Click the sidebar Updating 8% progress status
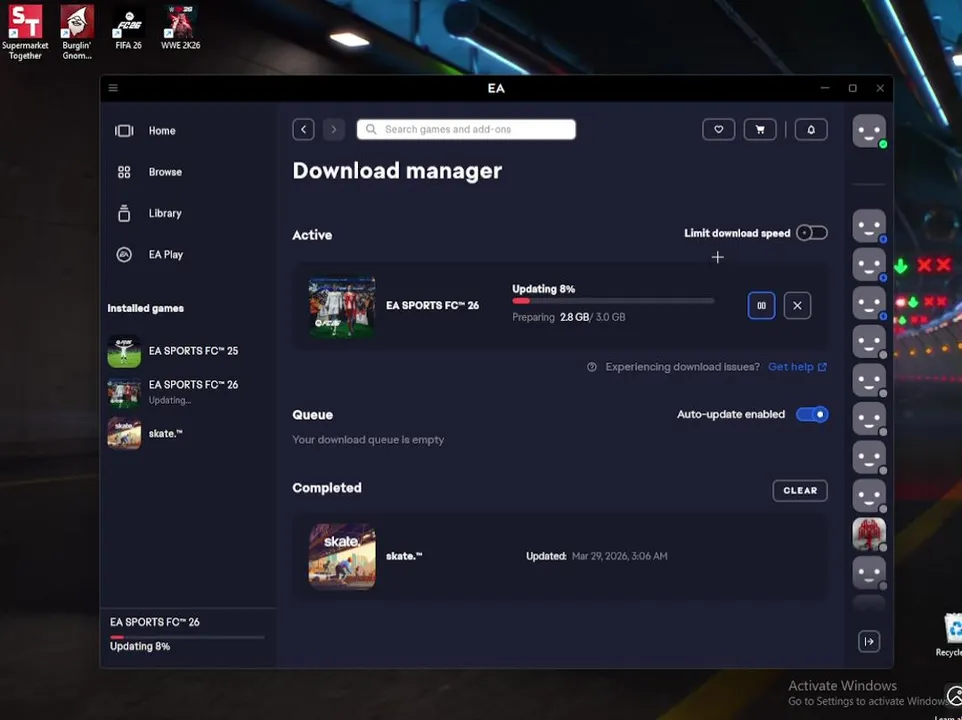Screen dimensions: 962x720 pos(140,646)
